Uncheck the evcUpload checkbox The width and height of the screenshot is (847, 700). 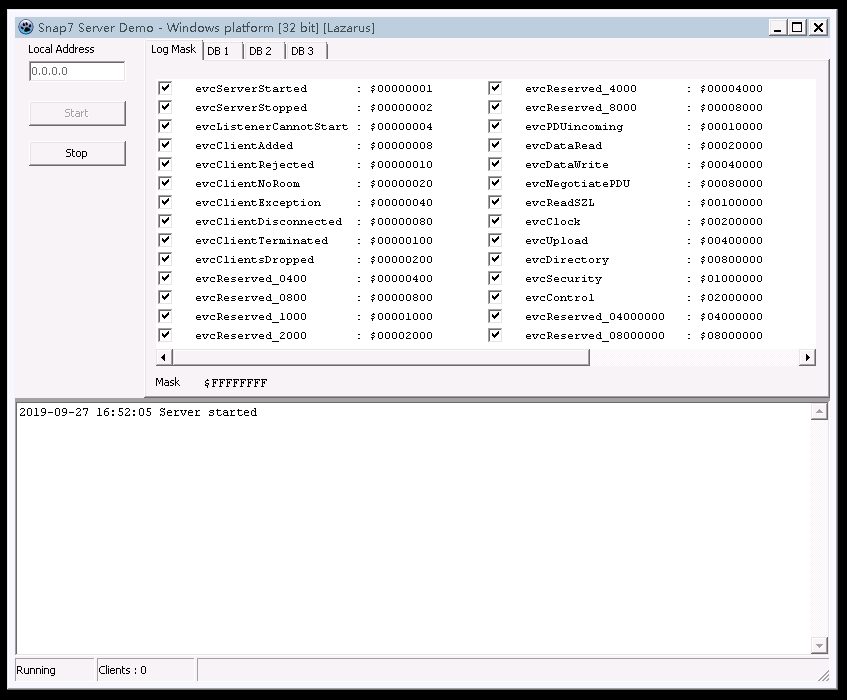495,240
